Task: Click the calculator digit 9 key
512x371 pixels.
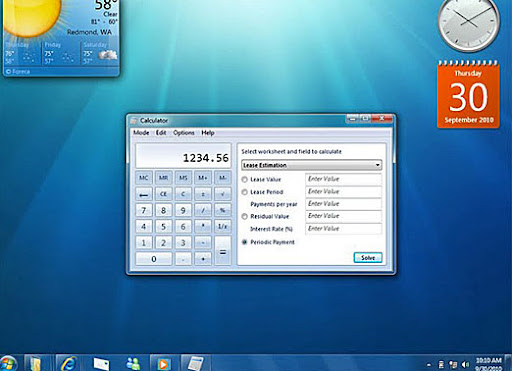Action: point(183,210)
